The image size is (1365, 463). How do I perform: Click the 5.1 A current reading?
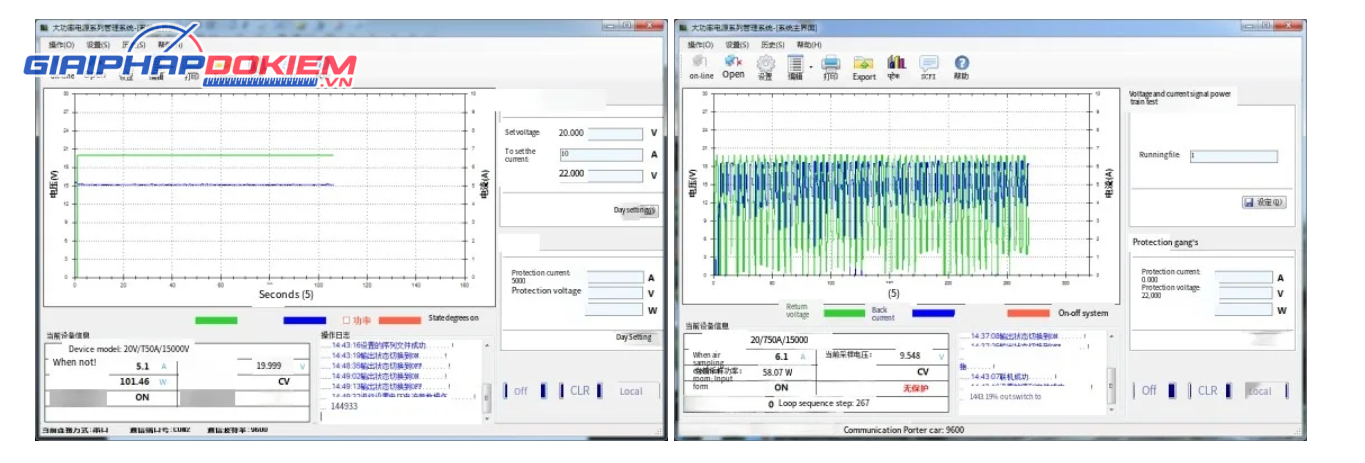tap(142, 366)
